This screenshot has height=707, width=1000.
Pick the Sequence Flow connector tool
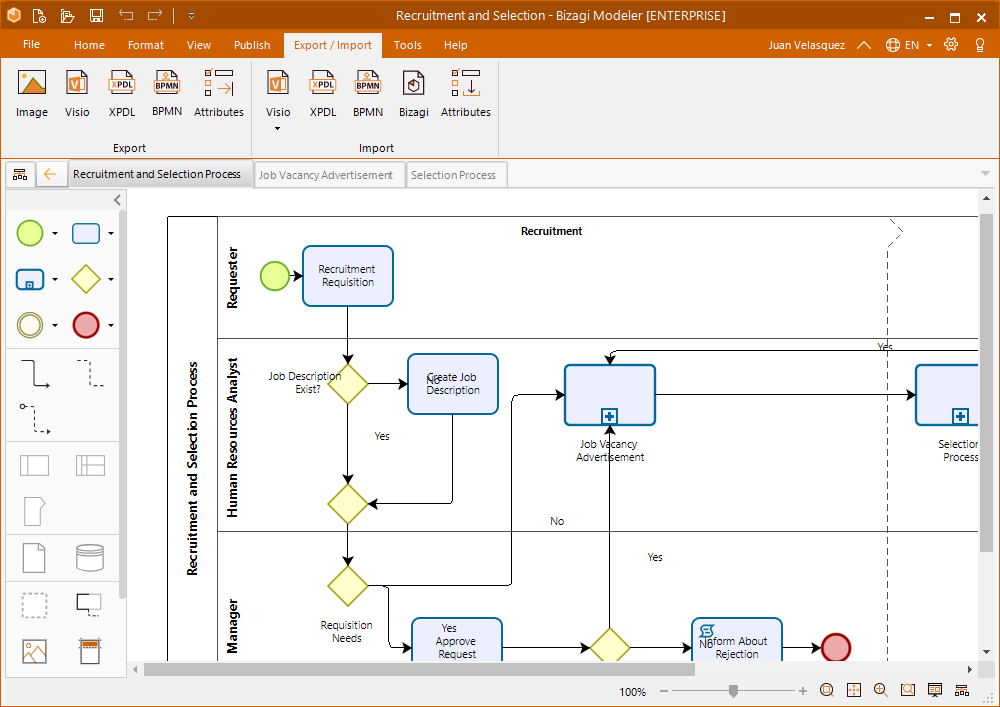coord(35,374)
